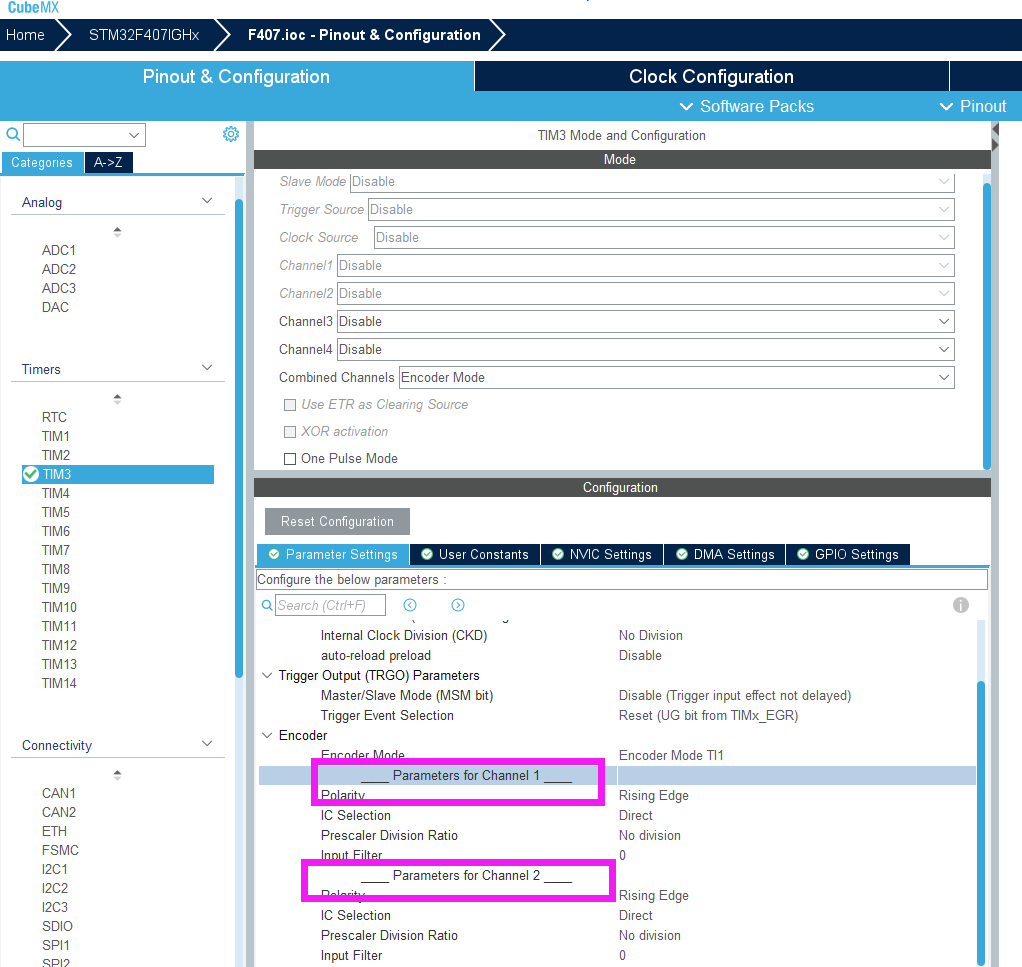The image size is (1022, 967).
Task: Collapse the Timers category
Action: (207, 368)
